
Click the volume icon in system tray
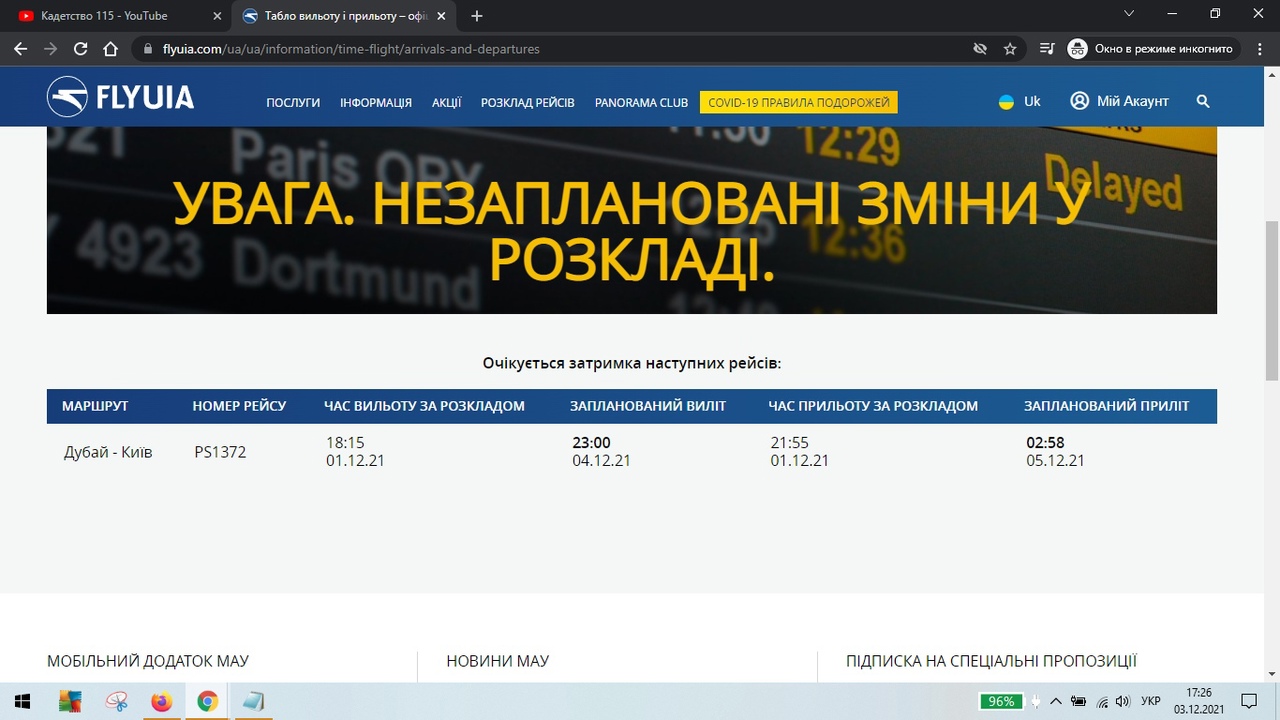coord(1123,702)
